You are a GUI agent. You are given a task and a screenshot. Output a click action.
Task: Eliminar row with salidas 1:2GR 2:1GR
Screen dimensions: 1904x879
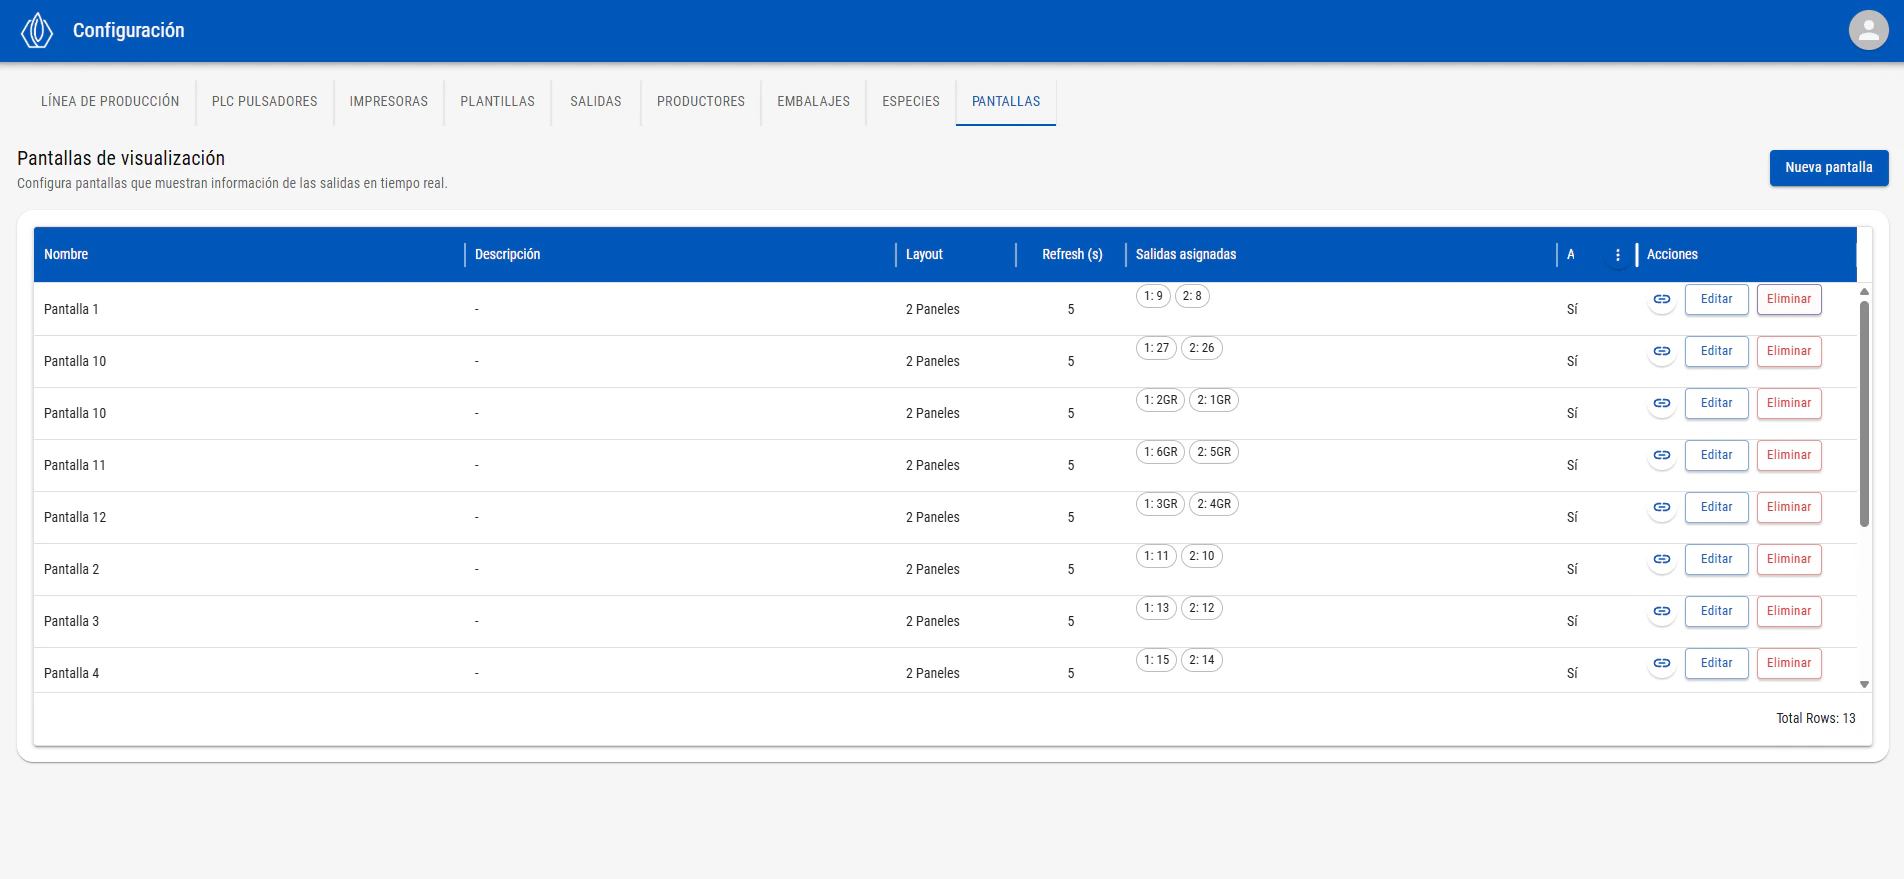(x=1789, y=403)
